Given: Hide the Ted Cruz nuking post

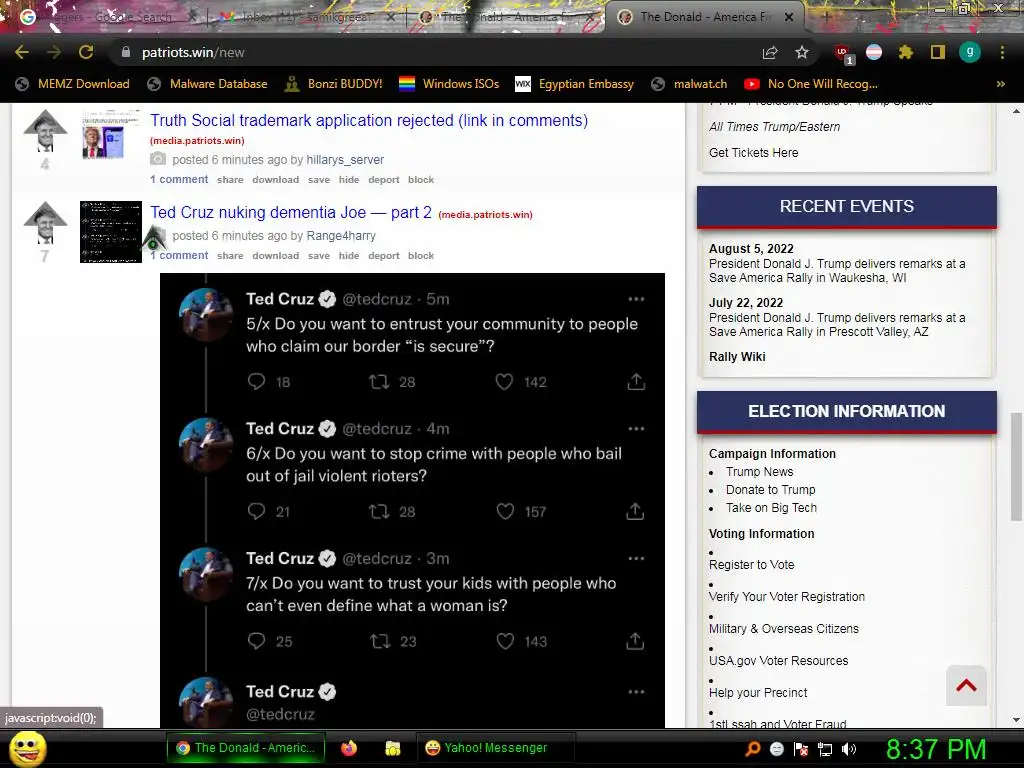Looking at the screenshot, I should point(349,256).
